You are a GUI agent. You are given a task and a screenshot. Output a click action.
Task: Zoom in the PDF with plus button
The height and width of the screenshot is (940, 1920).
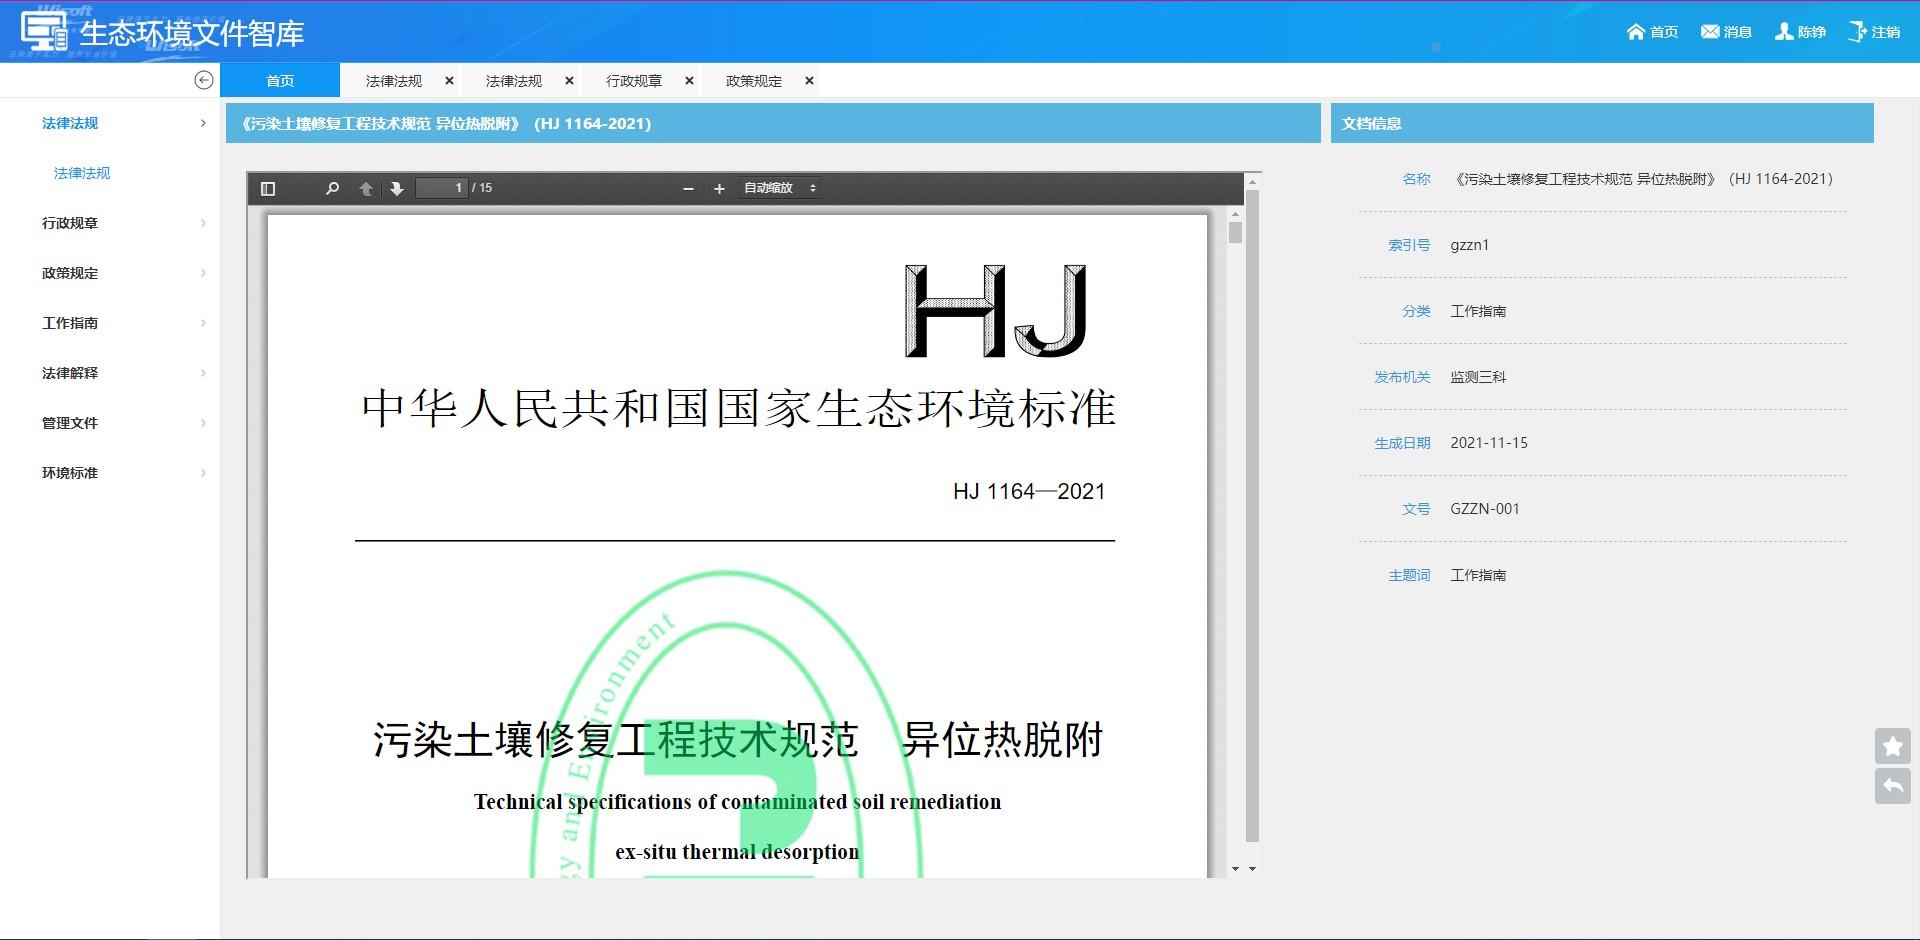point(719,189)
